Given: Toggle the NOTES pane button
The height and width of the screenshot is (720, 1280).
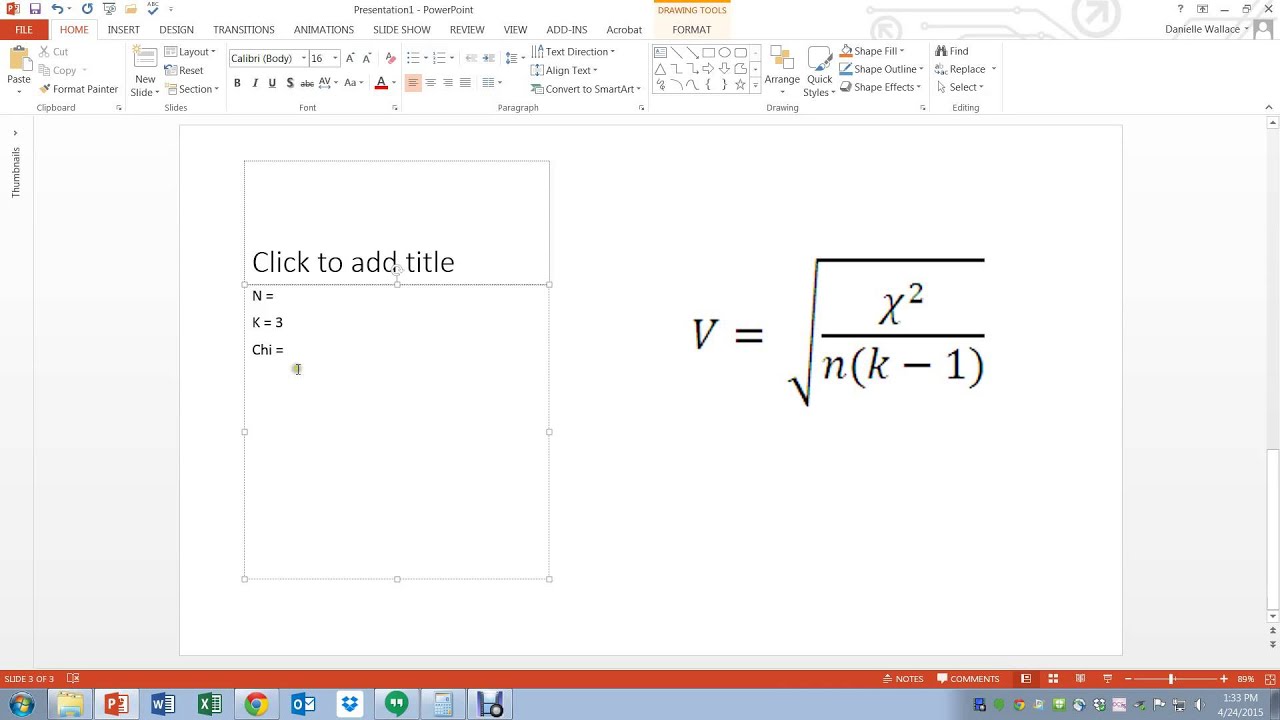Looking at the screenshot, I should 903,679.
